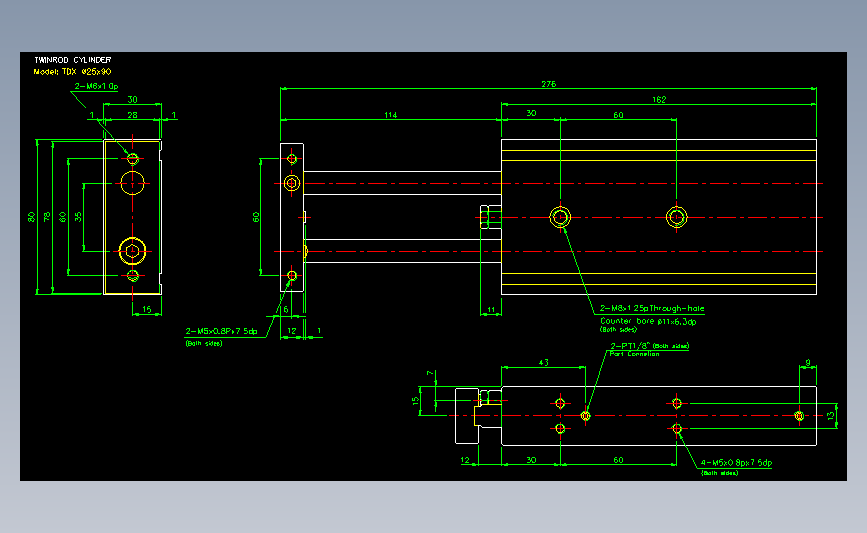867x533 pixels.
Task: Click the 6 dimension text
Action: point(286,310)
